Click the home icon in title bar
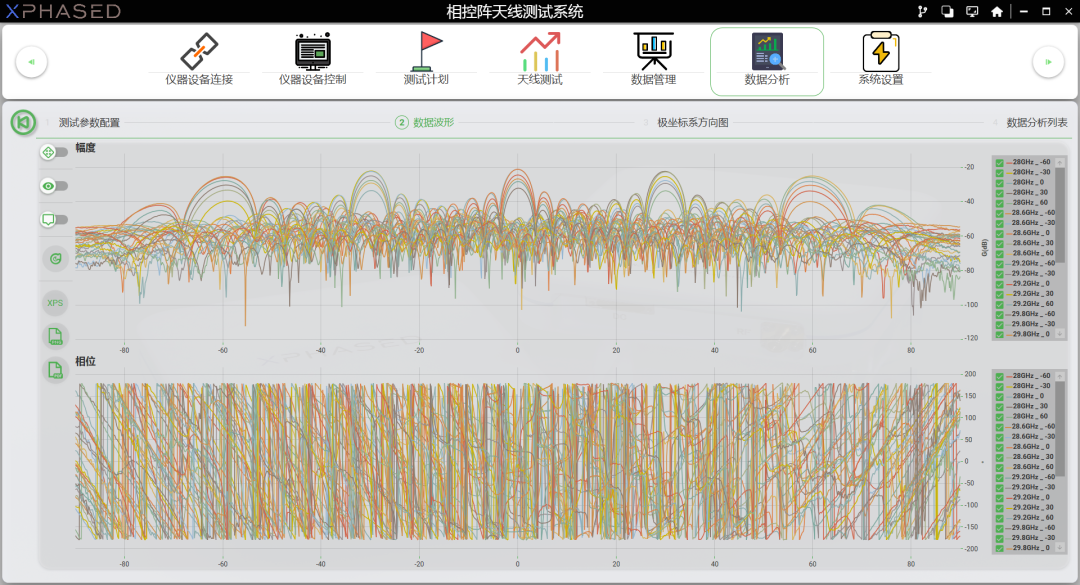The width and height of the screenshot is (1080, 585). click(997, 12)
